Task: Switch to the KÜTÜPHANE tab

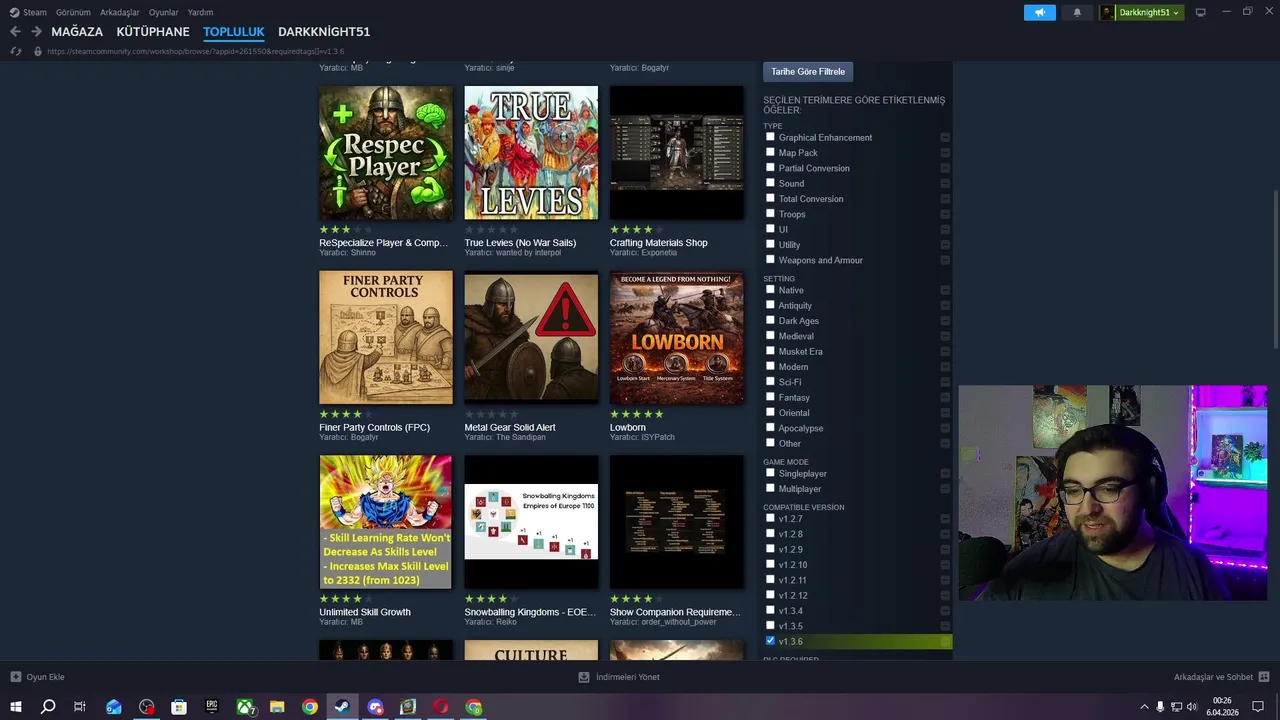Action: [153, 32]
